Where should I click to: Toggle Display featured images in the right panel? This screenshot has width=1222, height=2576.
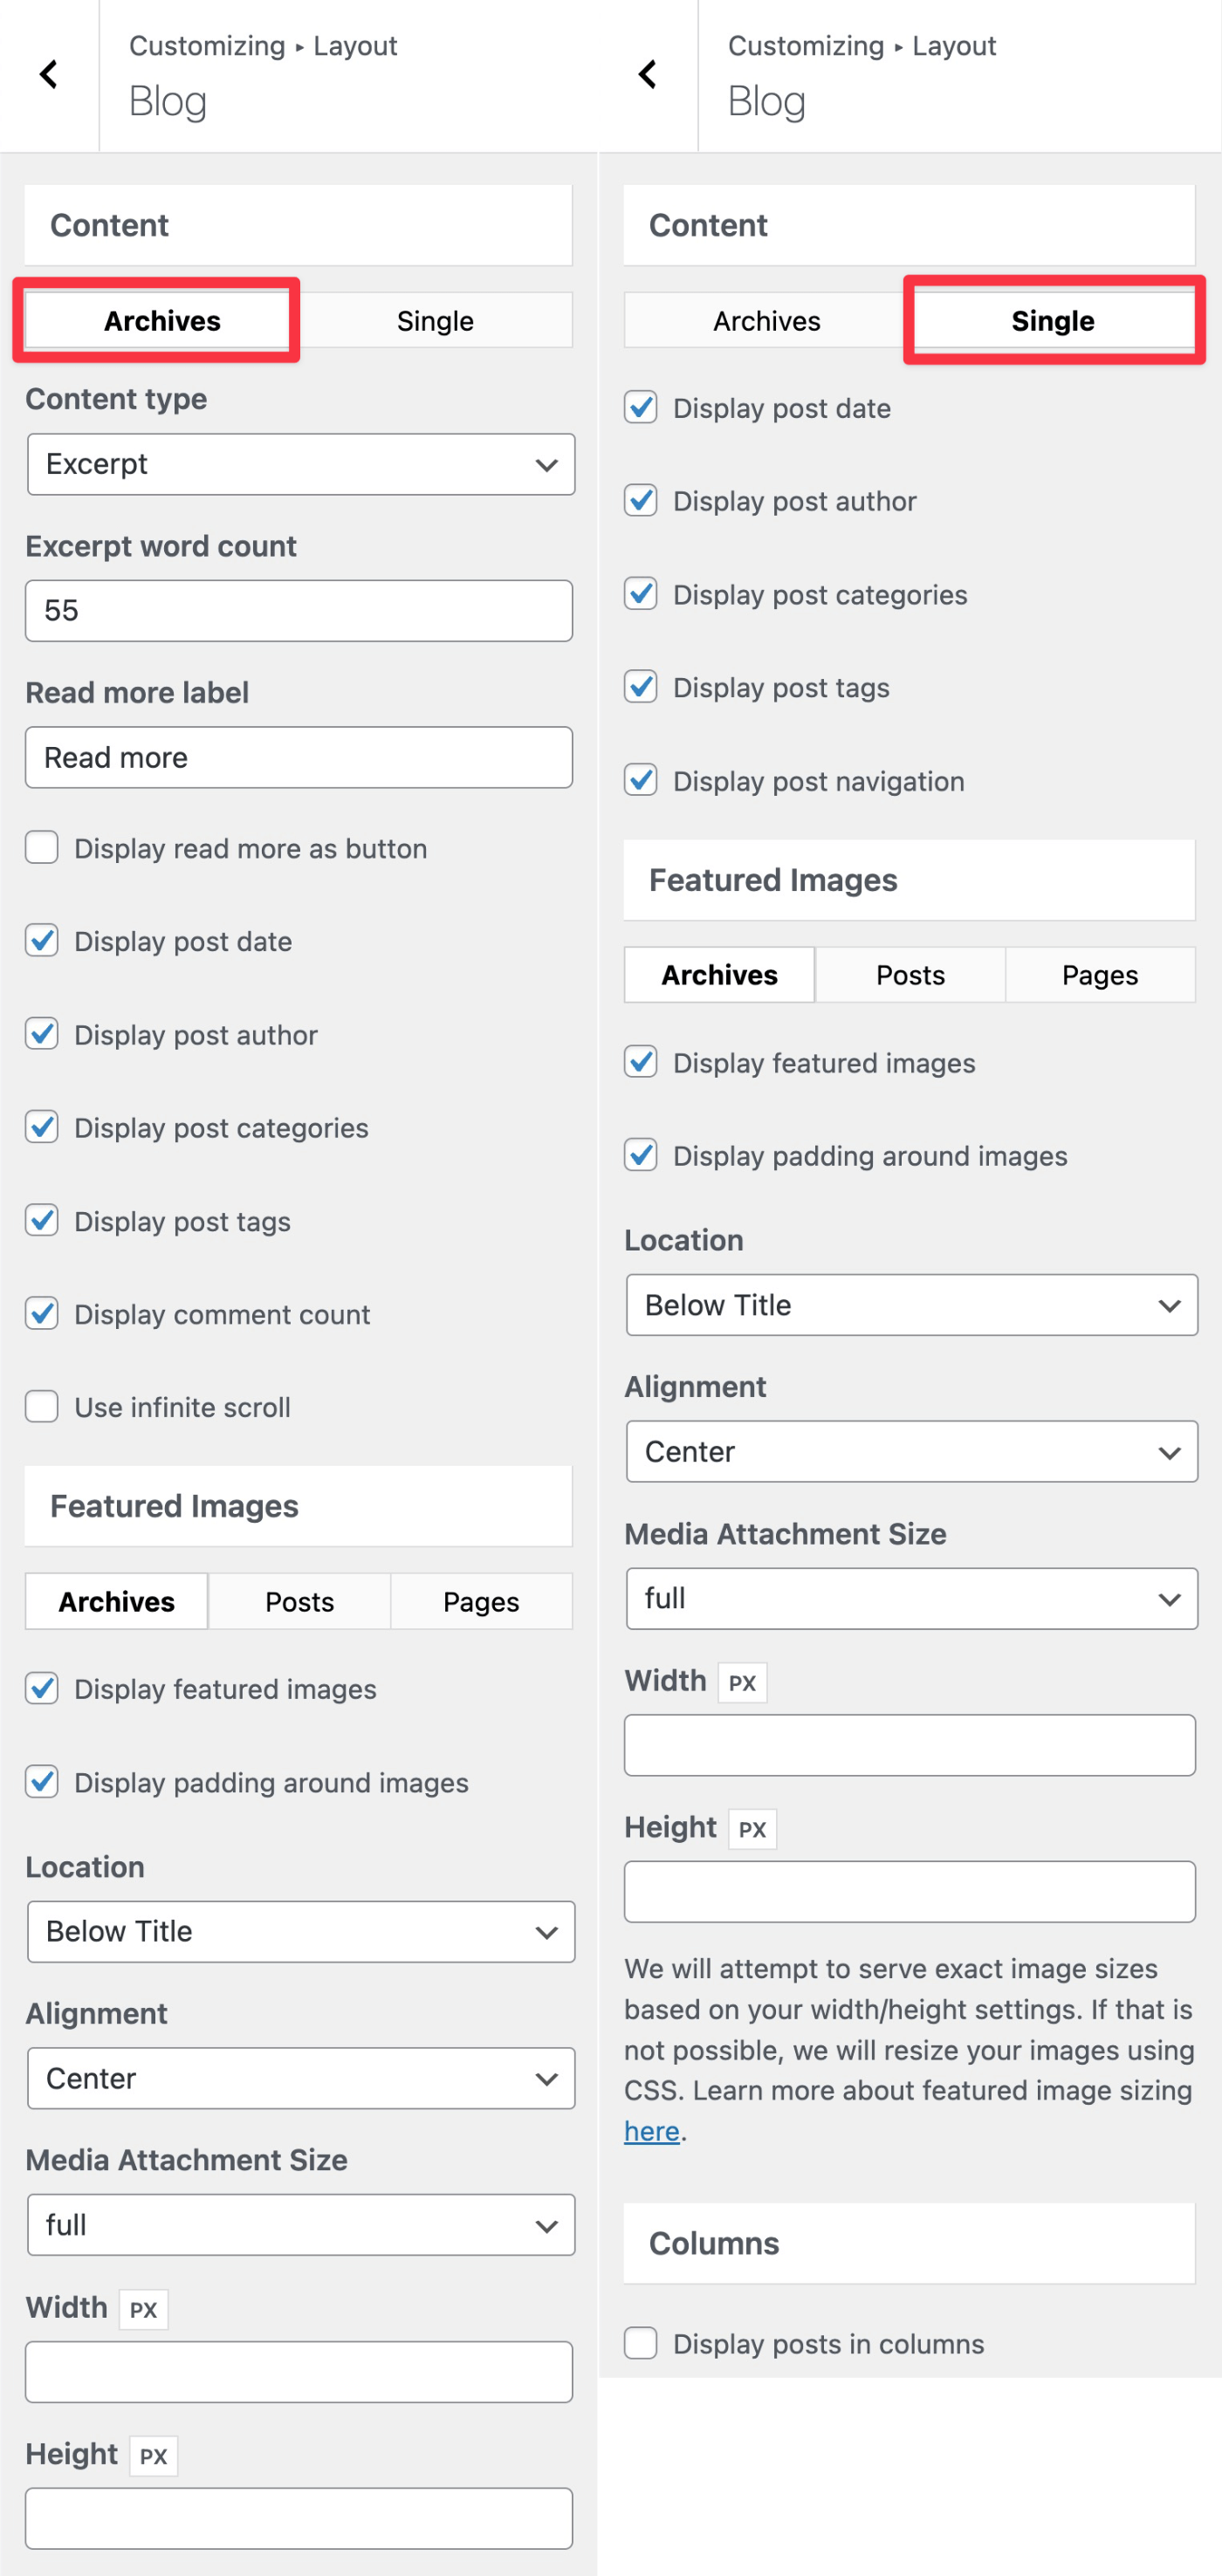641,1062
